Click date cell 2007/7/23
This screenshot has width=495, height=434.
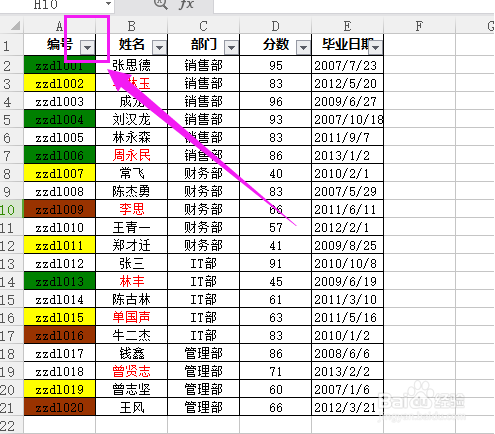(348, 66)
